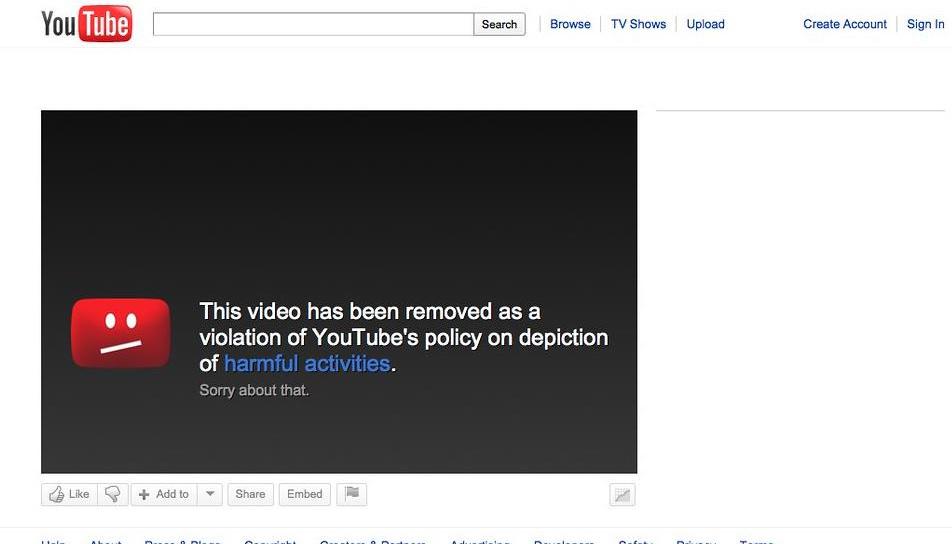Screen dimensions: 952x544
Task: Click the Create Account link
Action: [845, 24]
